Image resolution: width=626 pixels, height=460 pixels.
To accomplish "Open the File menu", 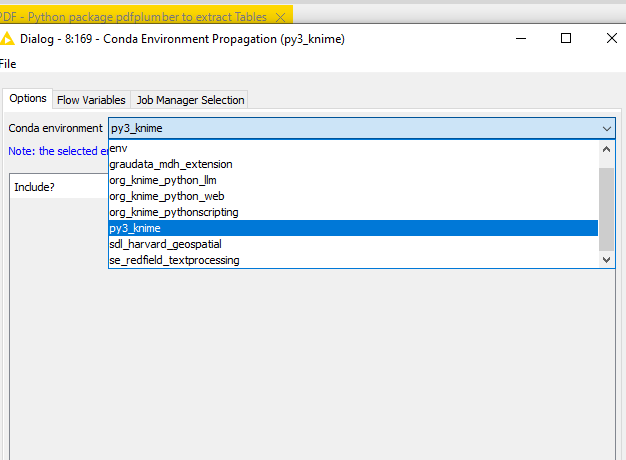I will pyautogui.click(x=8, y=64).
